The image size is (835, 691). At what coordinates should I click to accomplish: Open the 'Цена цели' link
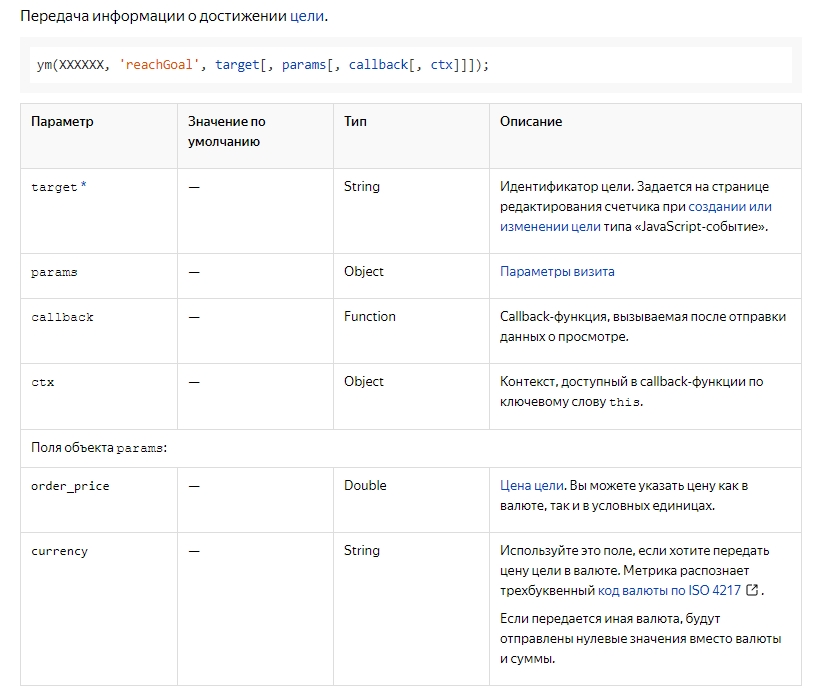tap(531, 486)
